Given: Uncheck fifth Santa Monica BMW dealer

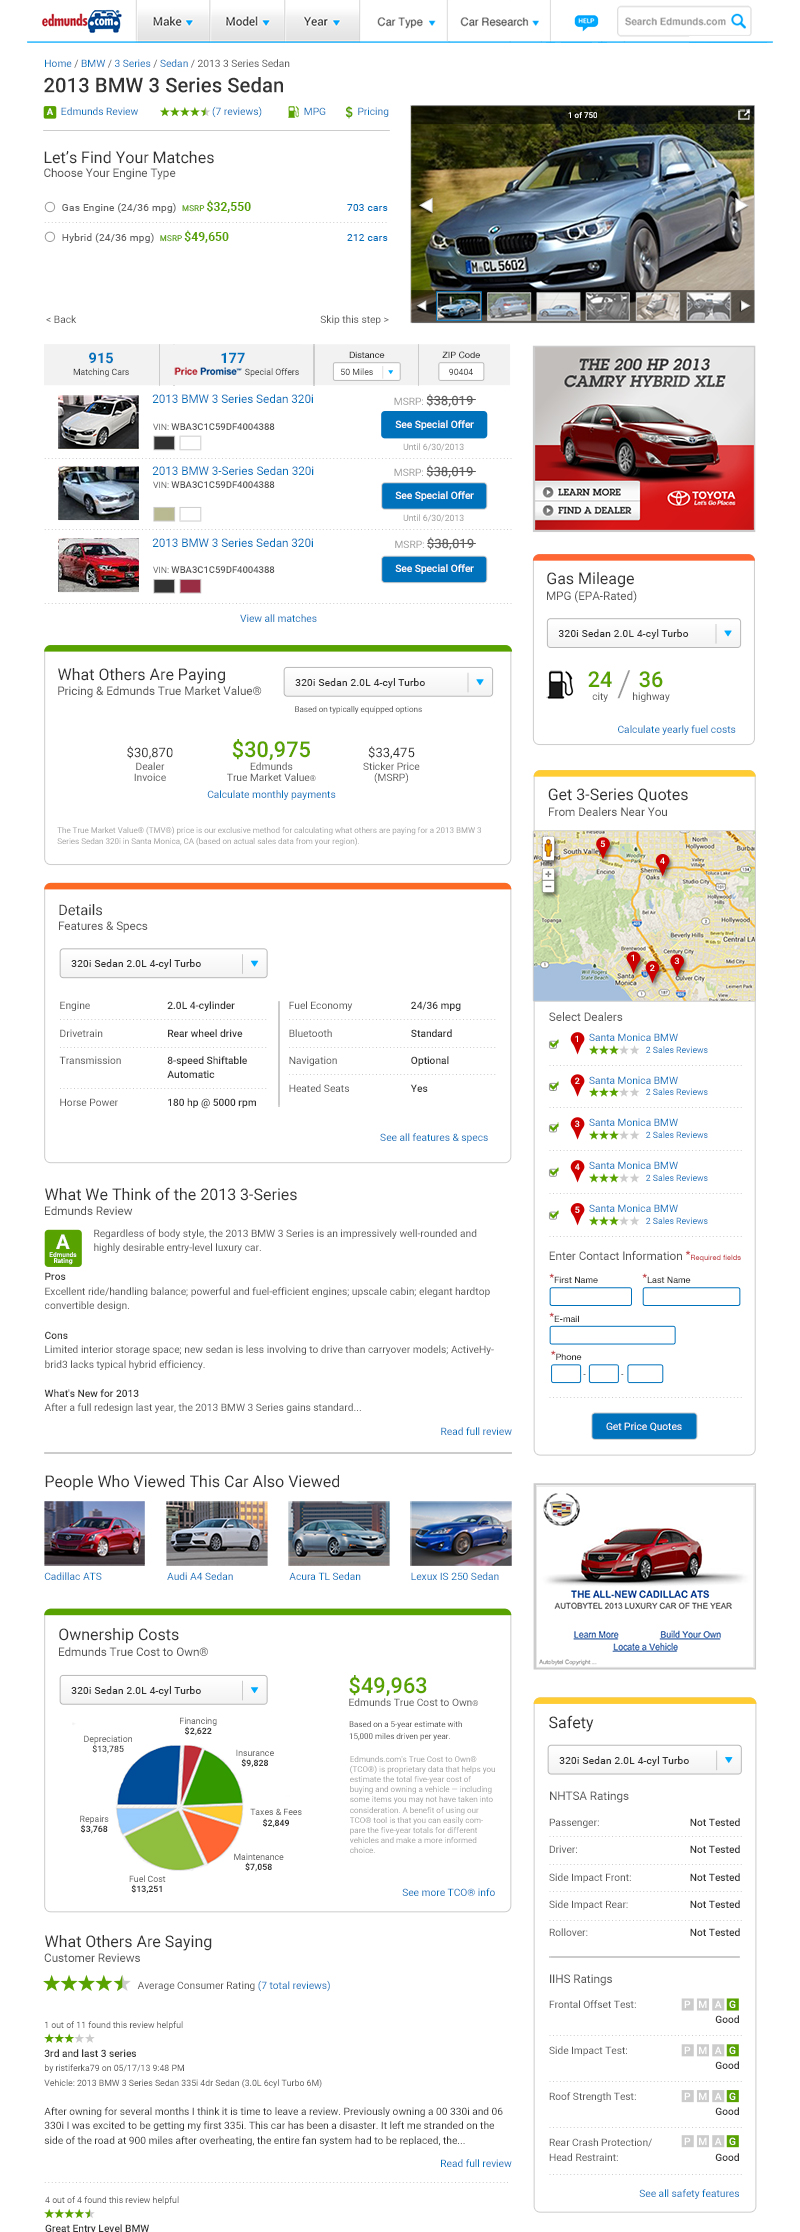Looking at the screenshot, I should pos(554,1215).
